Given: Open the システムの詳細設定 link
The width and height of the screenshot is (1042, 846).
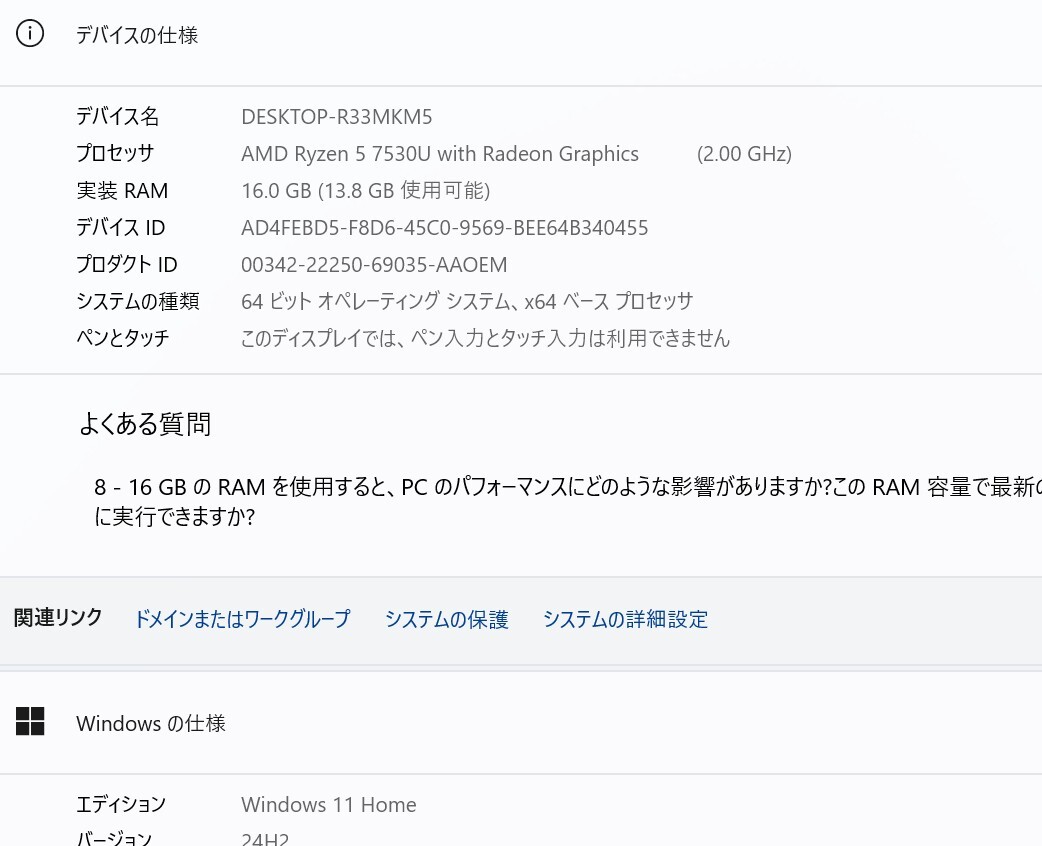Looking at the screenshot, I should 625,619.
